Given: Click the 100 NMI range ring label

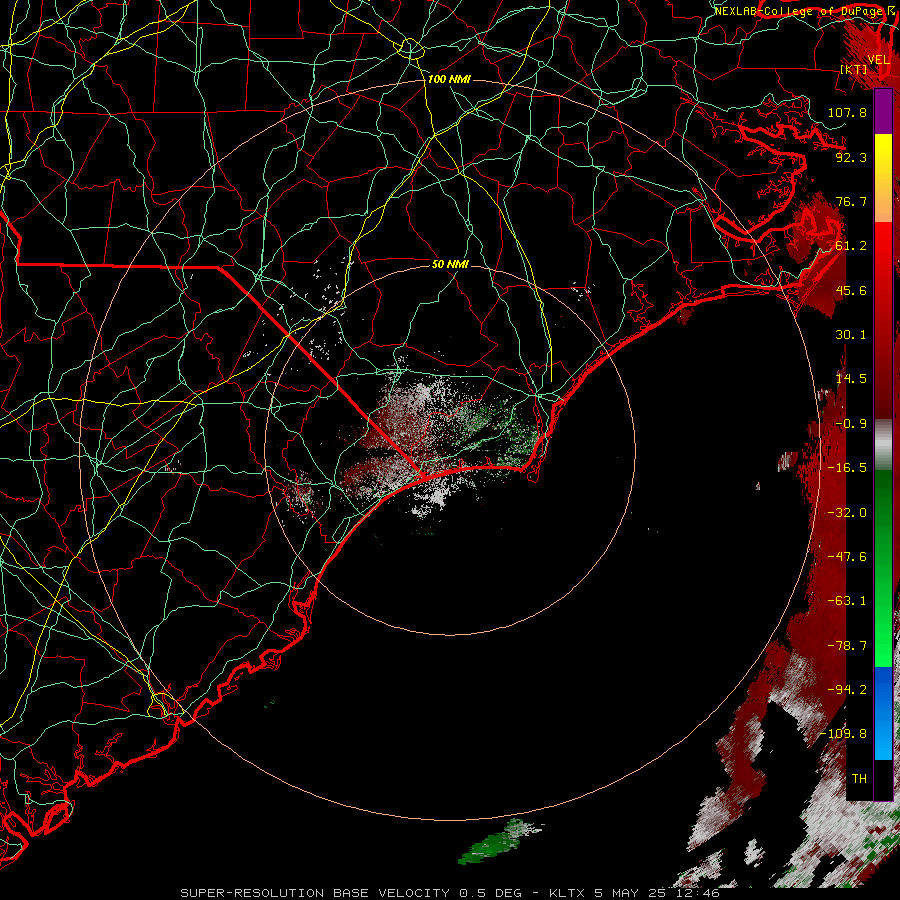Looking at the screenshot, I should point(449,79).
